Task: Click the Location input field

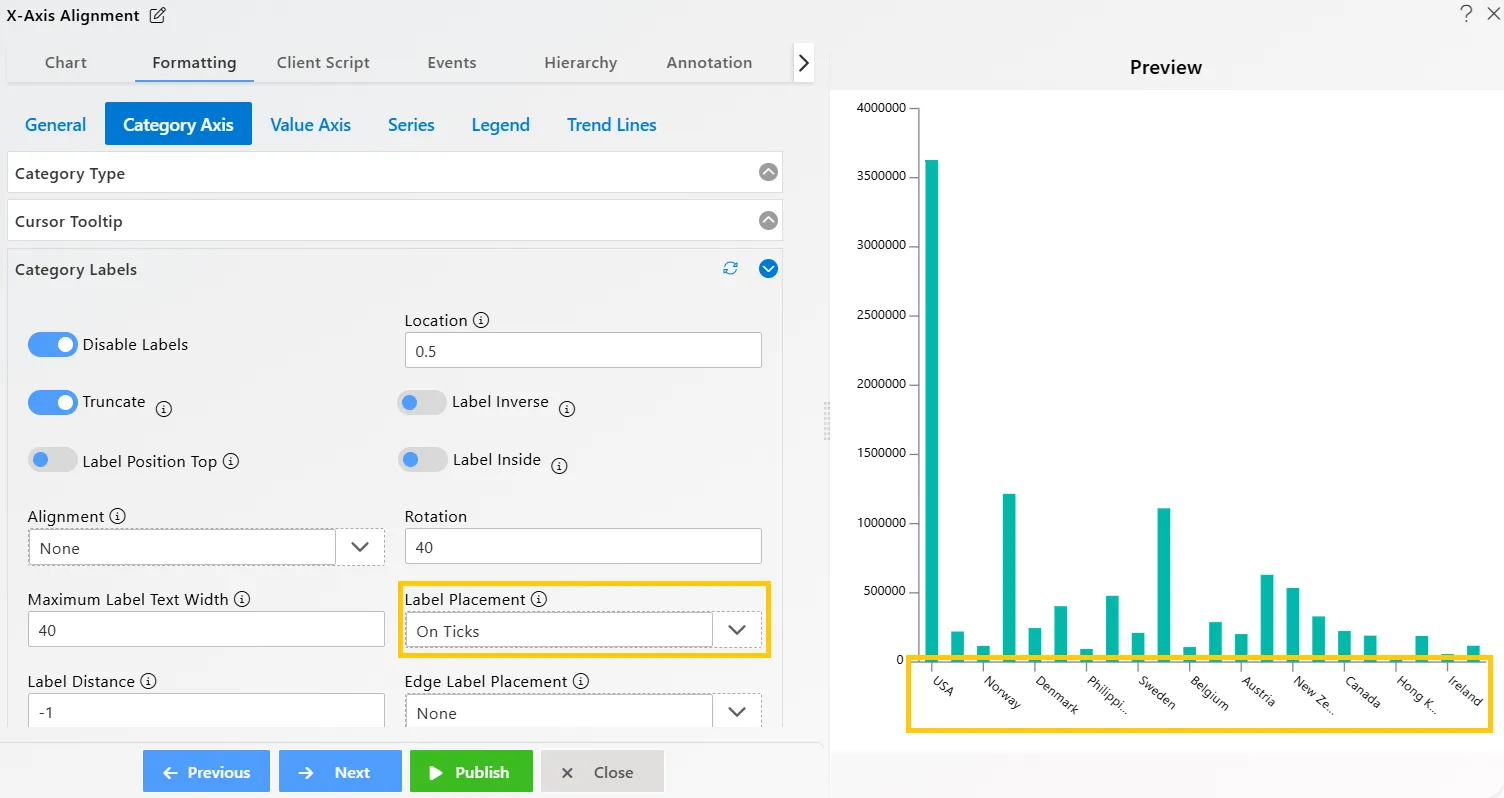Action: point(583,351)
